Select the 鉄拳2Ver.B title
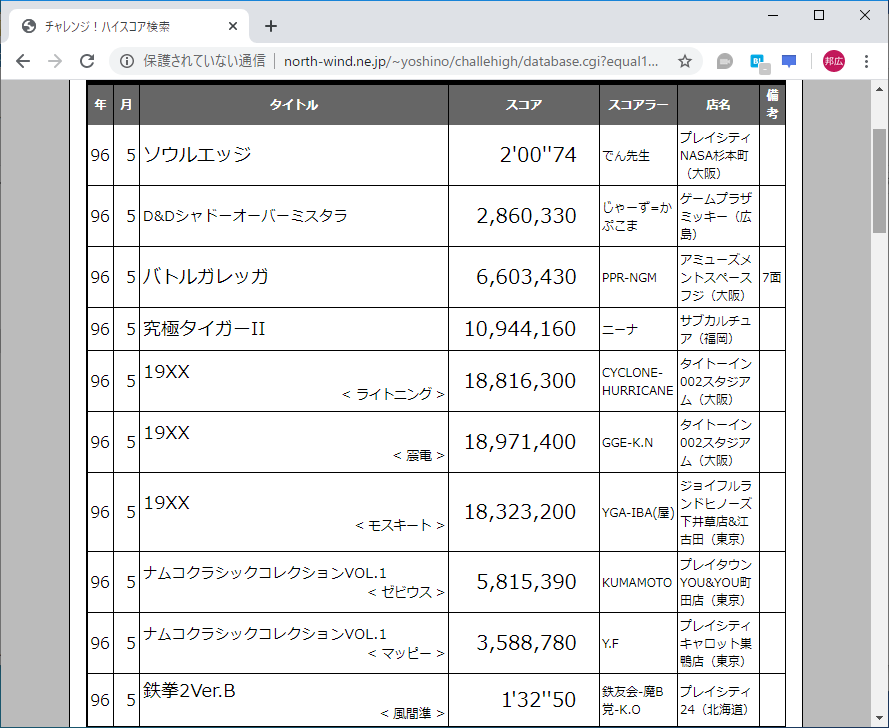Image resolution: width=889 pixels, height=728 pixels. coord(189,691)
